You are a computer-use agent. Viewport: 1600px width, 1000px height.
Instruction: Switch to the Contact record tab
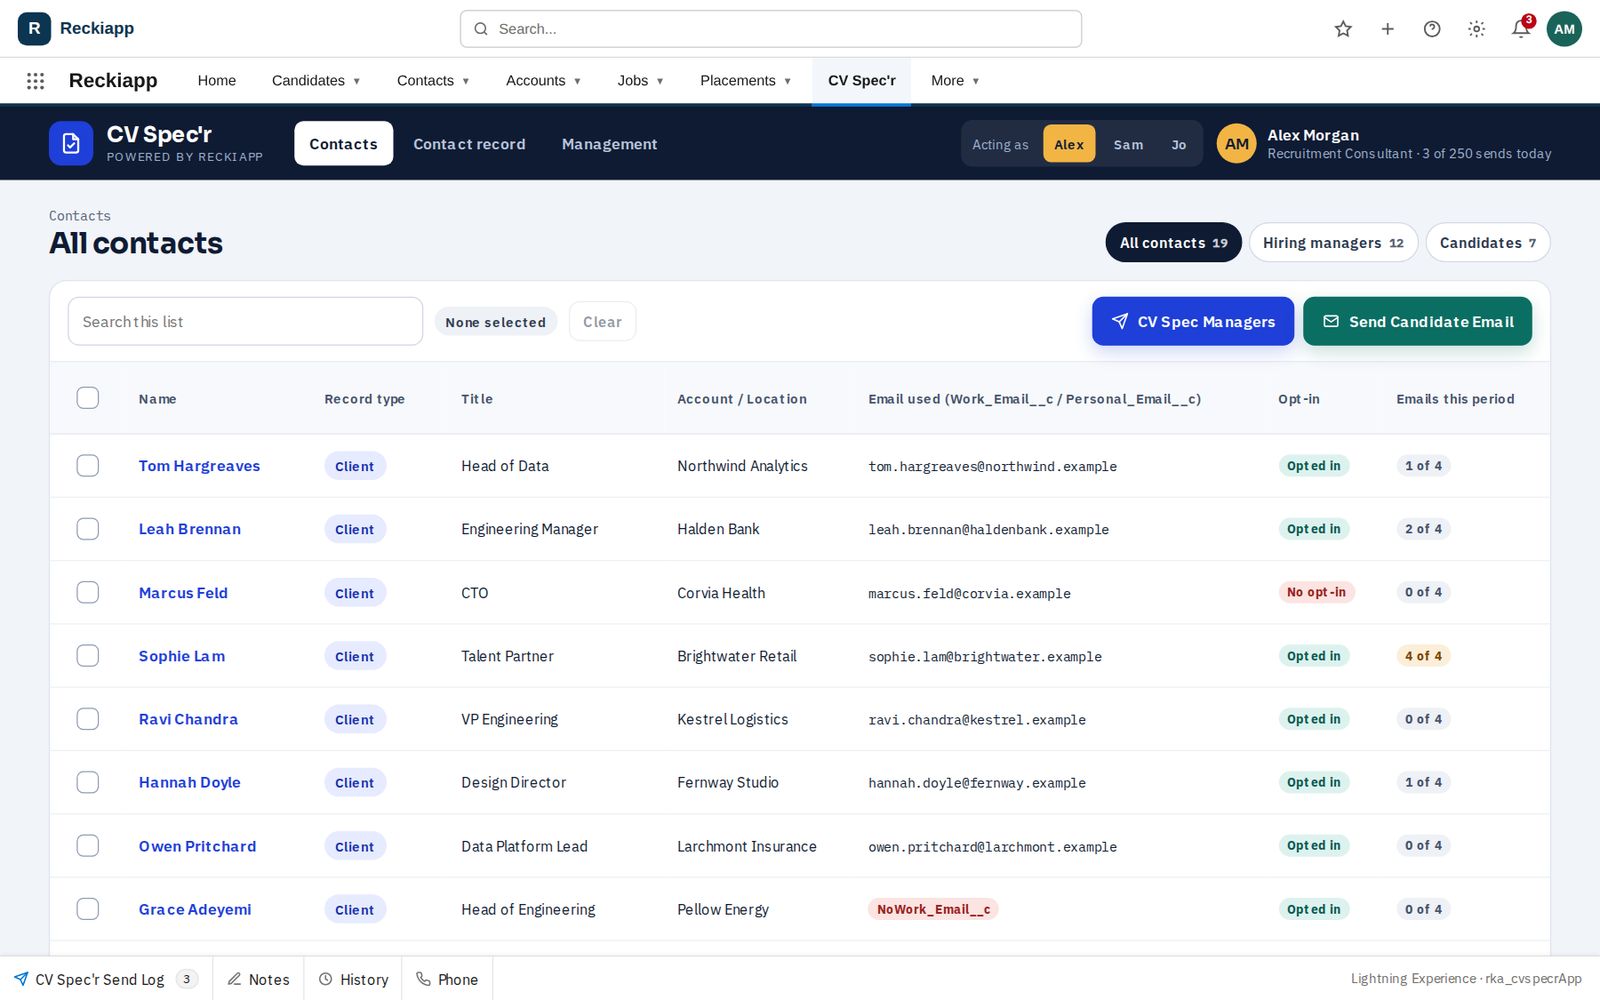click(469, 144)
